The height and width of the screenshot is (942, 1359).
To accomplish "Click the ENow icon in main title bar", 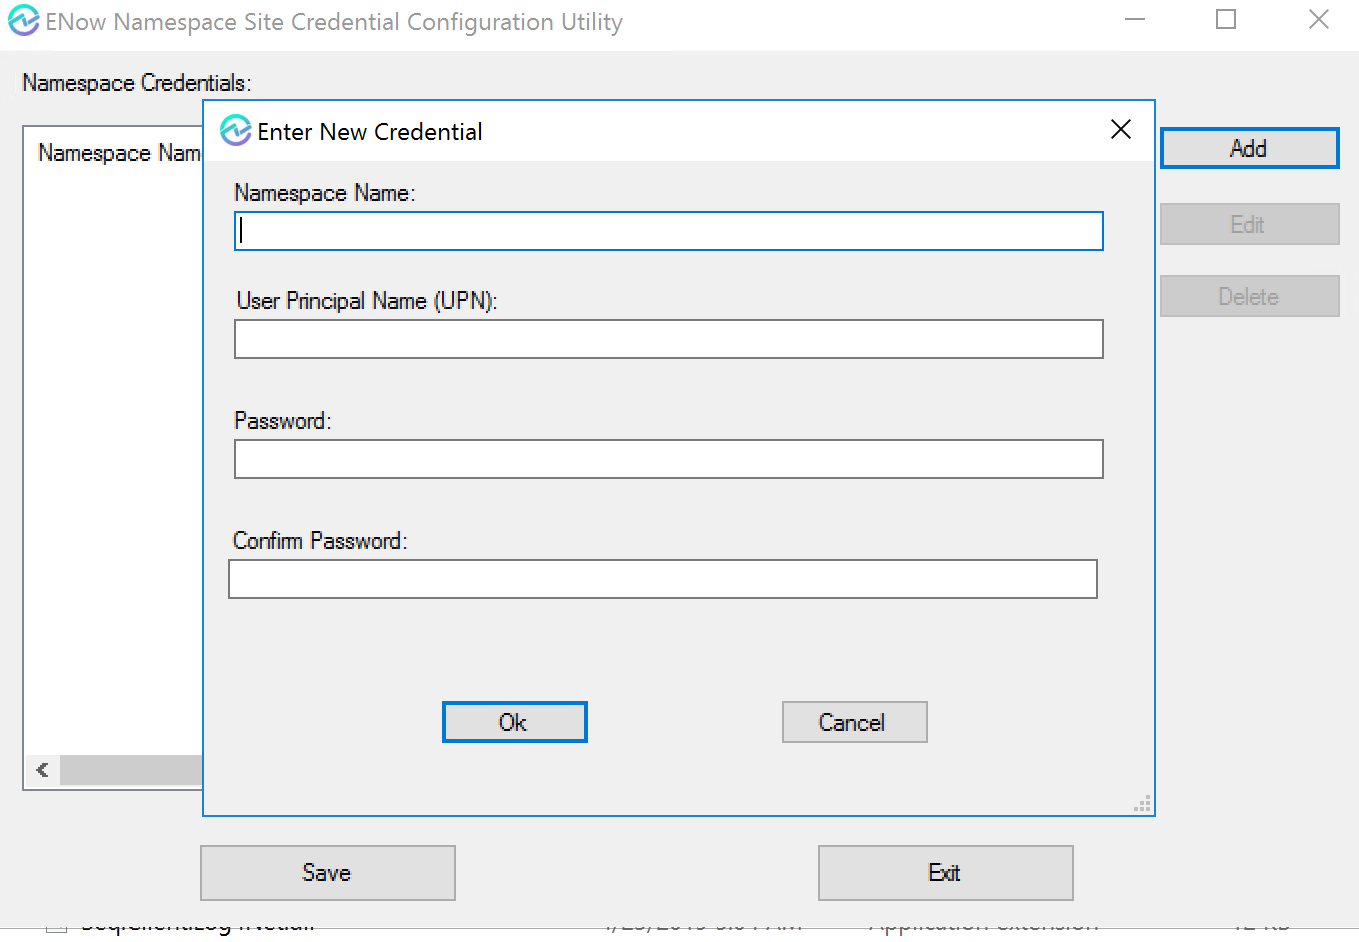I will click(x=24, y=21).
